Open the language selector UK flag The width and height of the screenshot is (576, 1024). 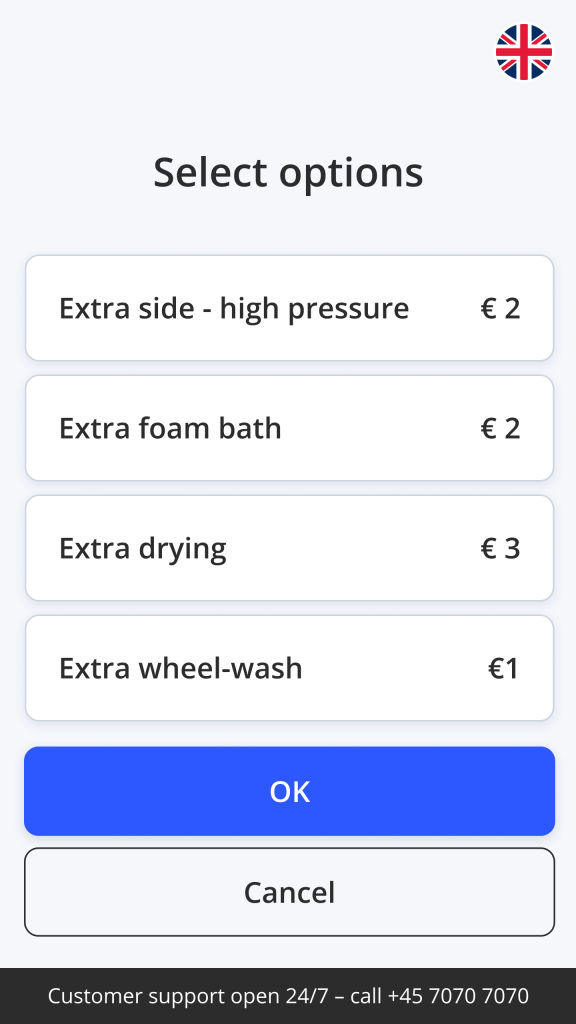524,52
